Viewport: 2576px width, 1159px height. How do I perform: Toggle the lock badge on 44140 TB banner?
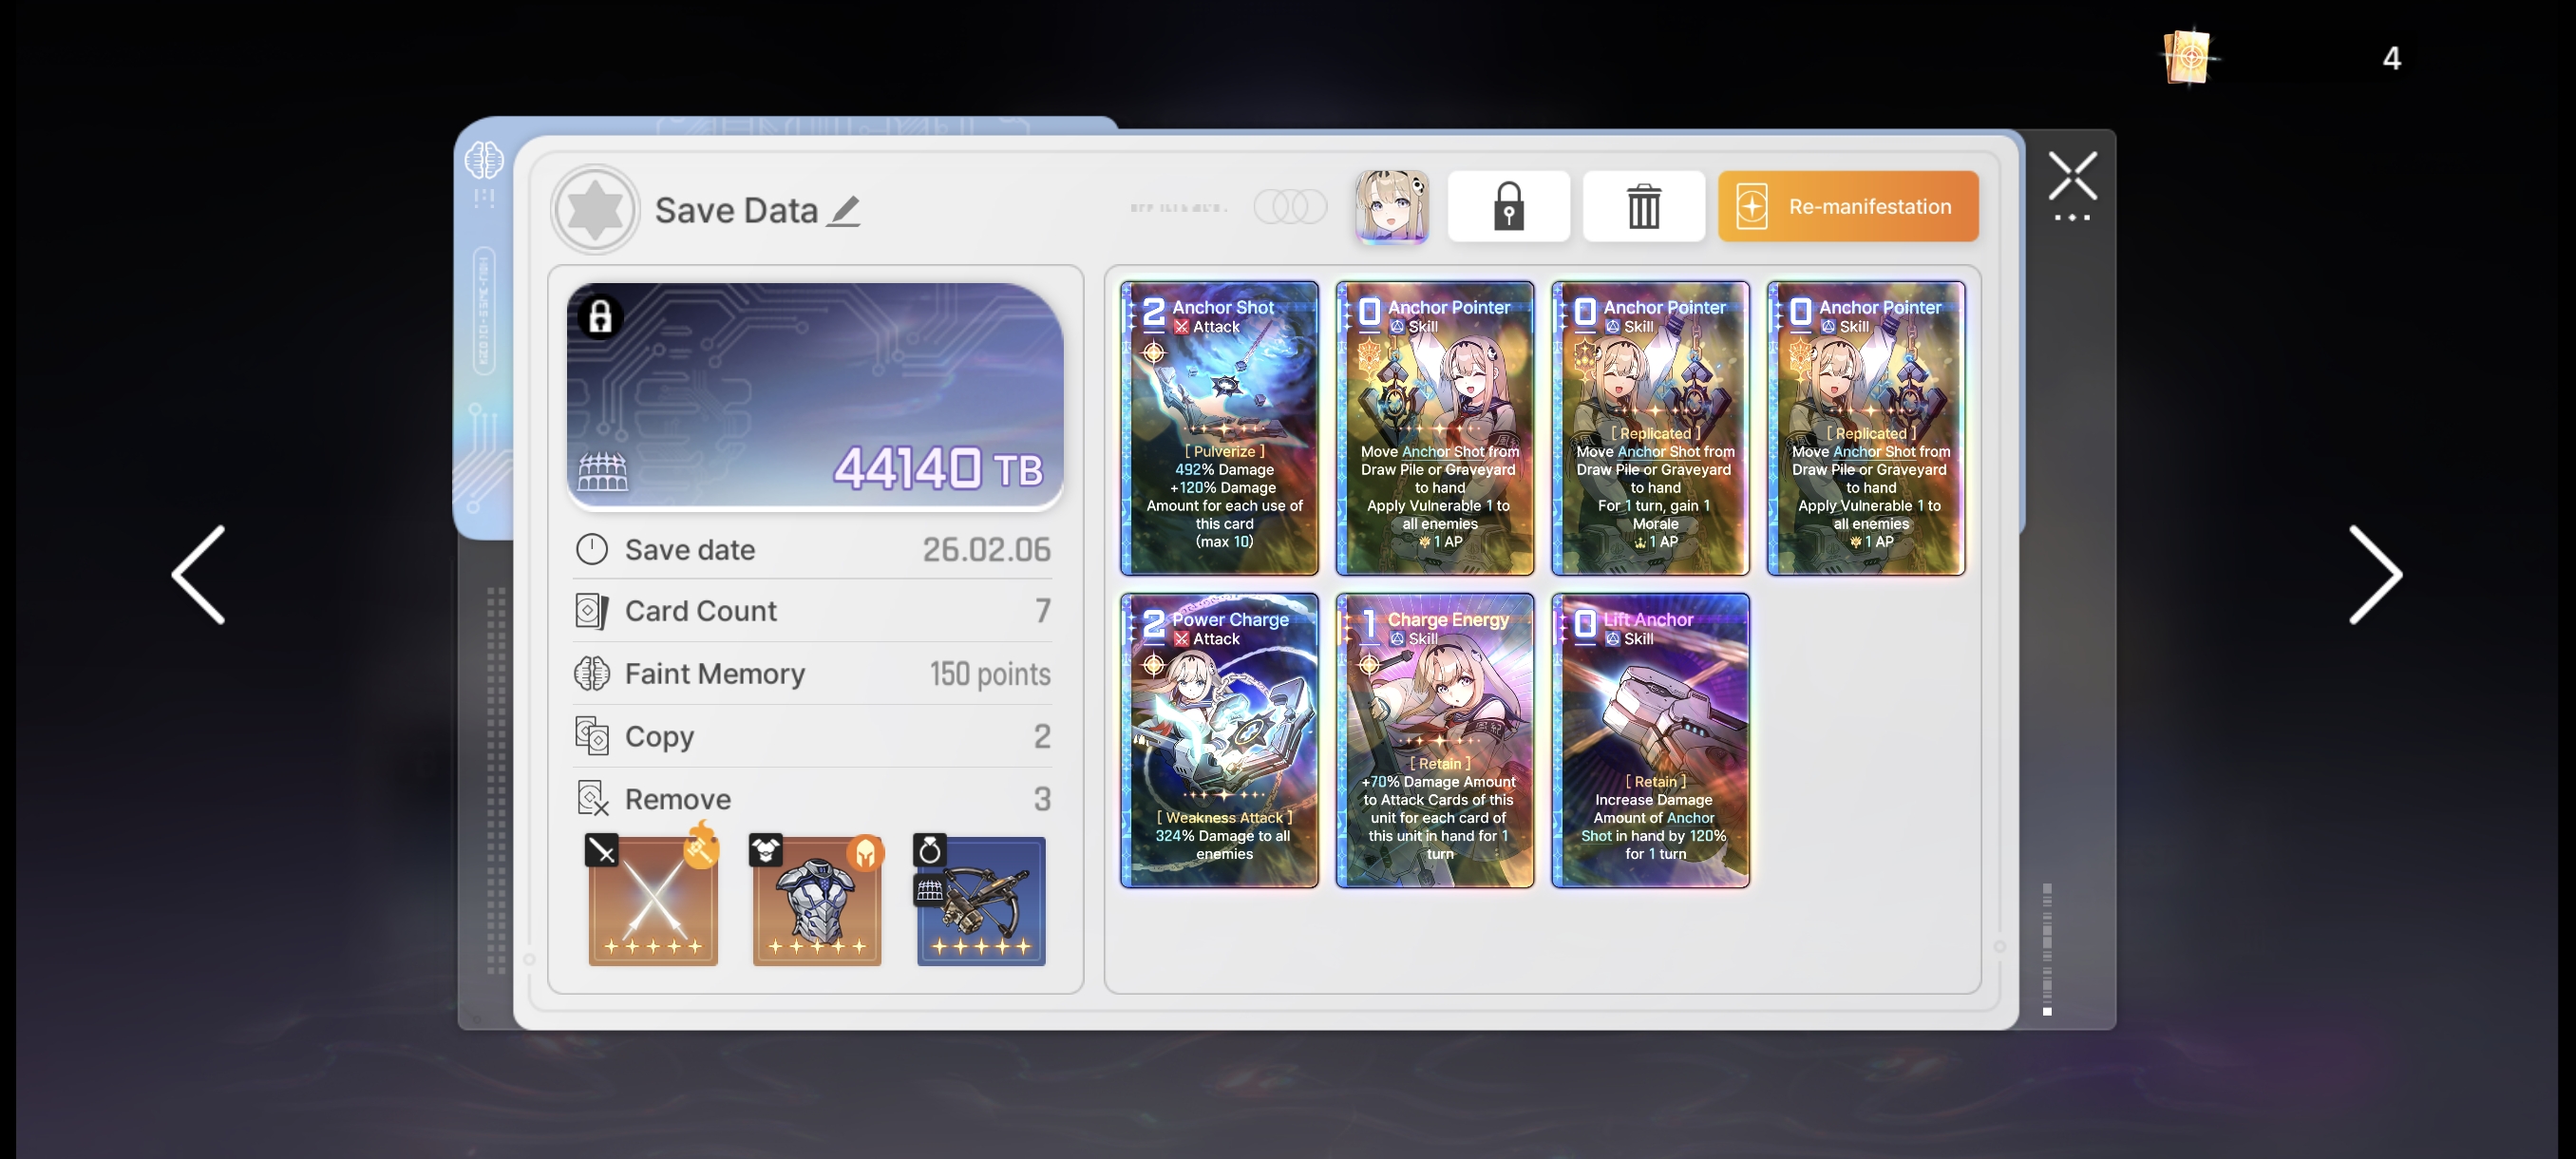[600, 317]
